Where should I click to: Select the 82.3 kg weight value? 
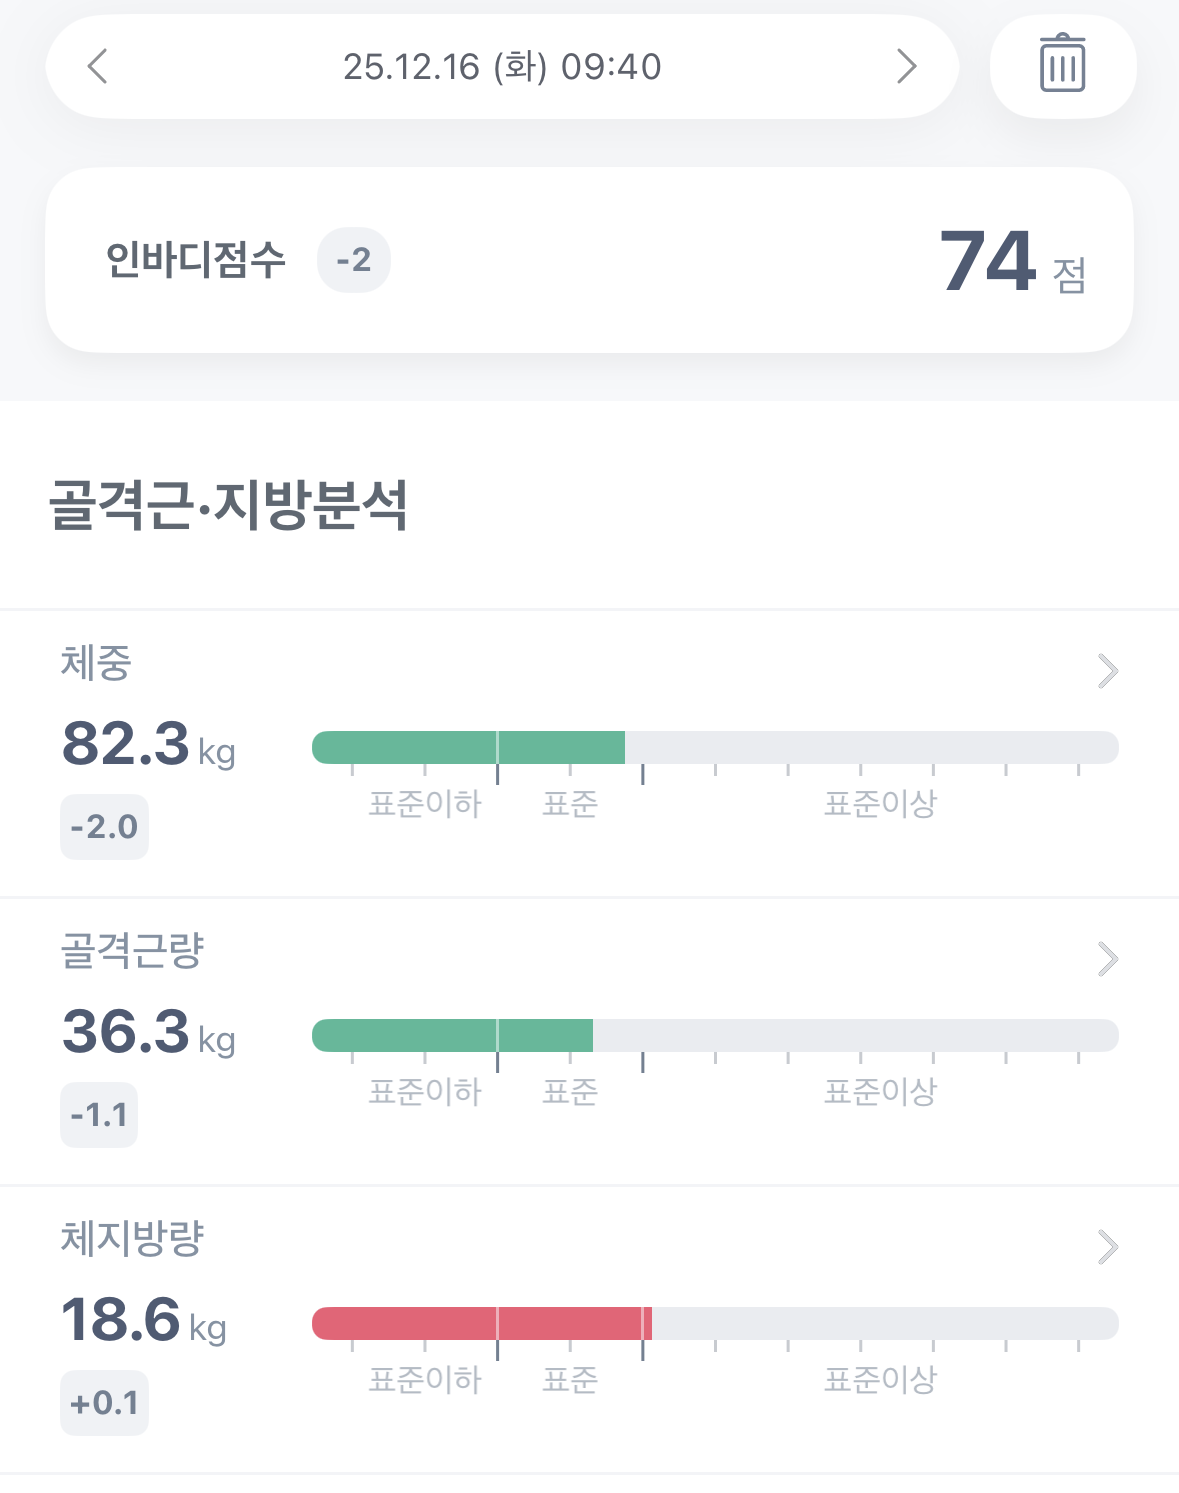pyautogui.click(x=149, y=744)
